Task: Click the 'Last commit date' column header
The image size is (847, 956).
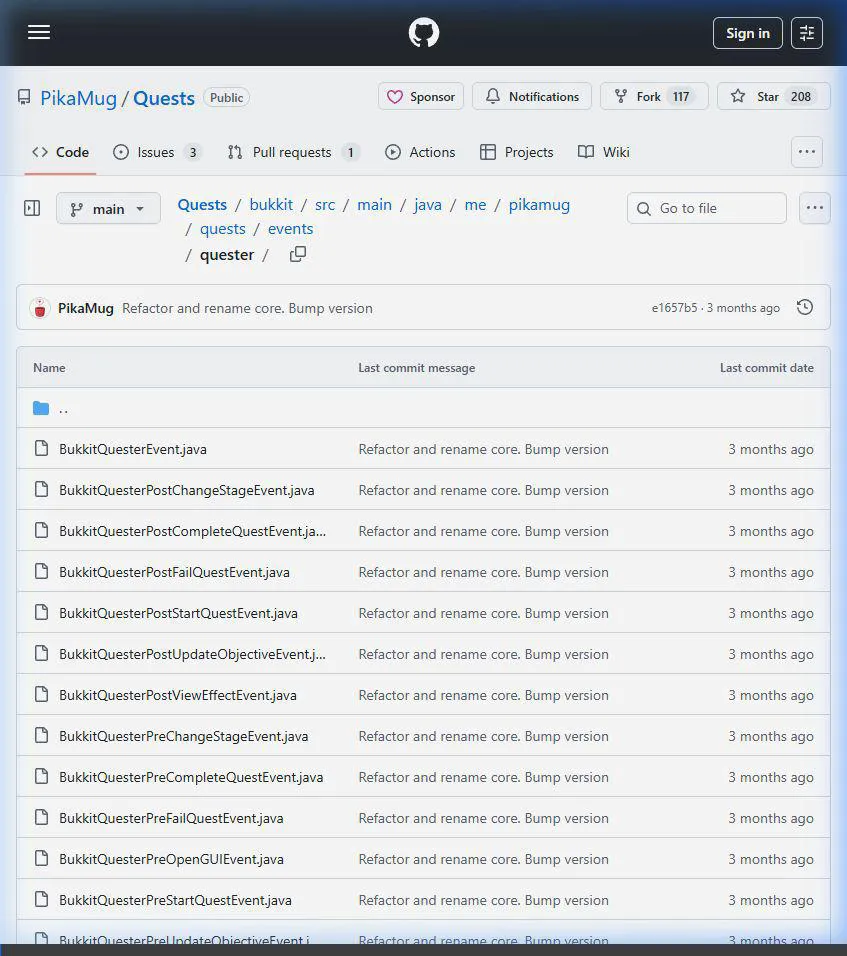Action: click(767, 368)
